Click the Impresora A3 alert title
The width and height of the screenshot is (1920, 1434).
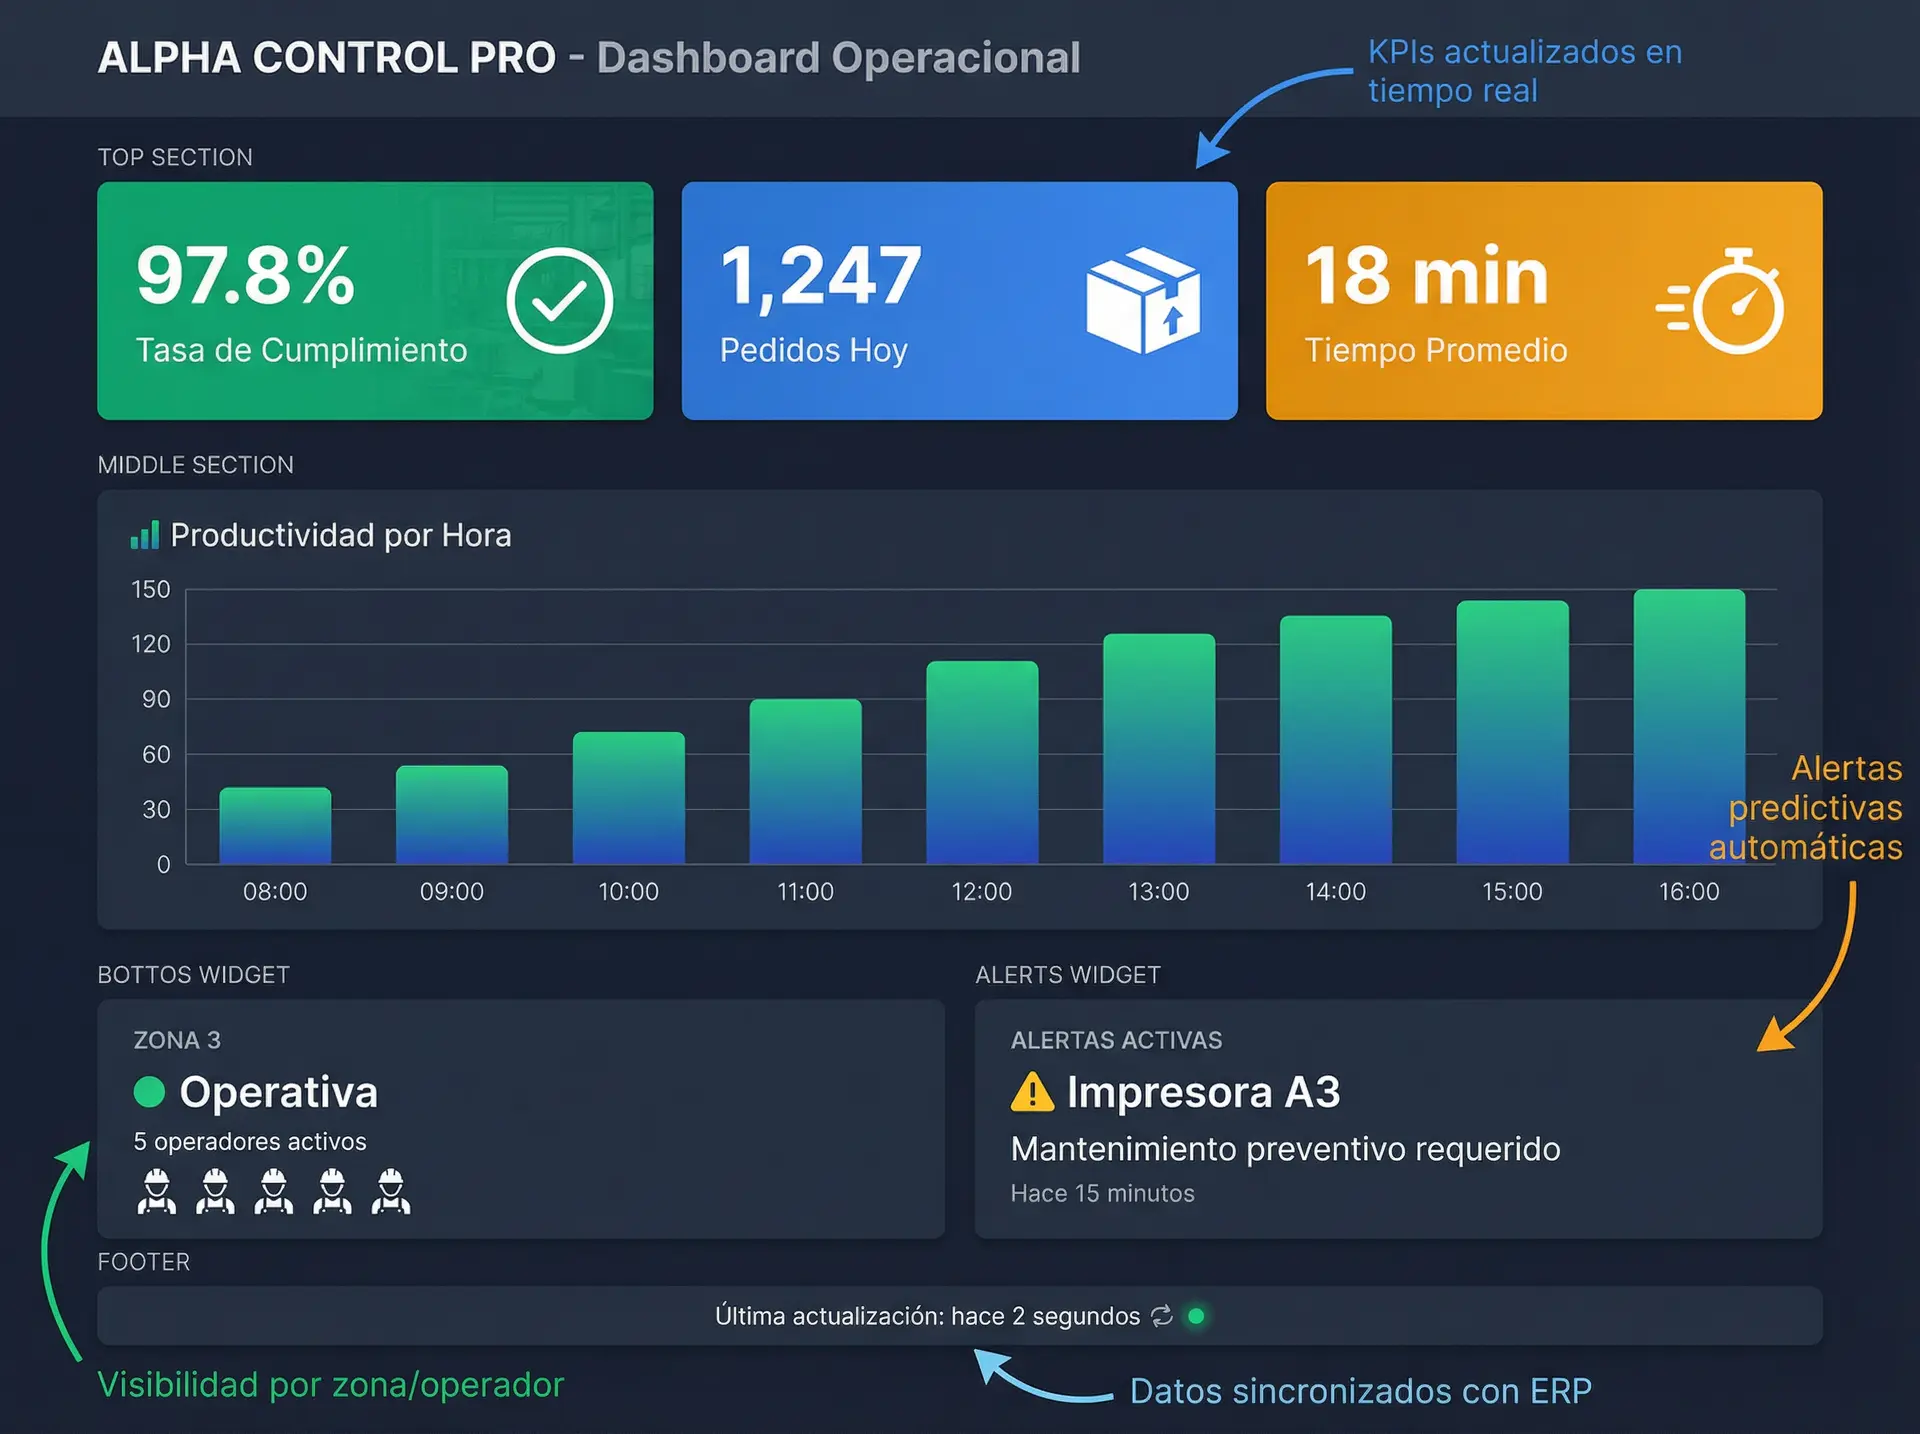click(x=1203, y=1092)
